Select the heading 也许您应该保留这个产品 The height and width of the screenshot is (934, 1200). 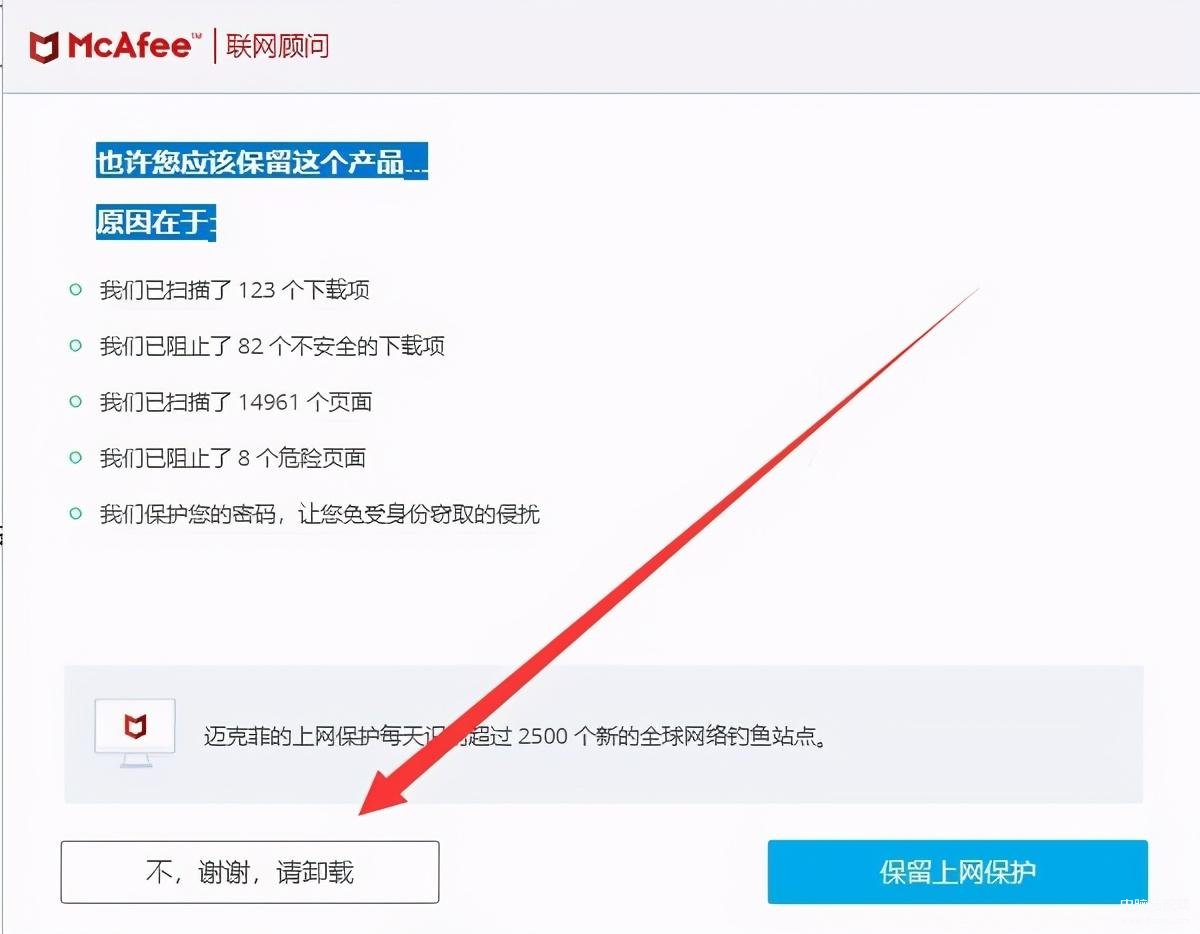pos(262,161)
